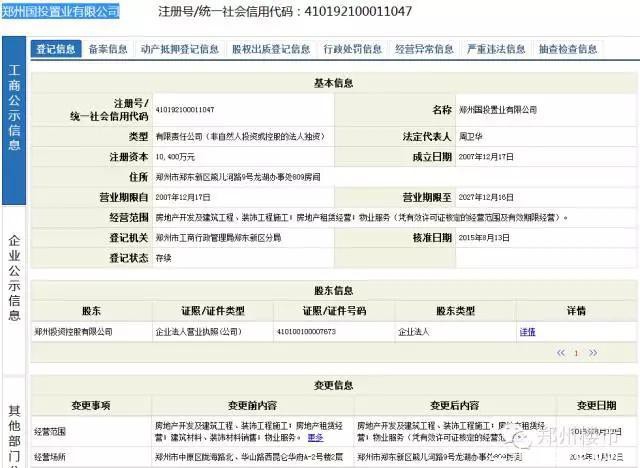Screen dimensions: 640x468
Task: Click 经营场所 row in change table
Action: click(333, 457)
